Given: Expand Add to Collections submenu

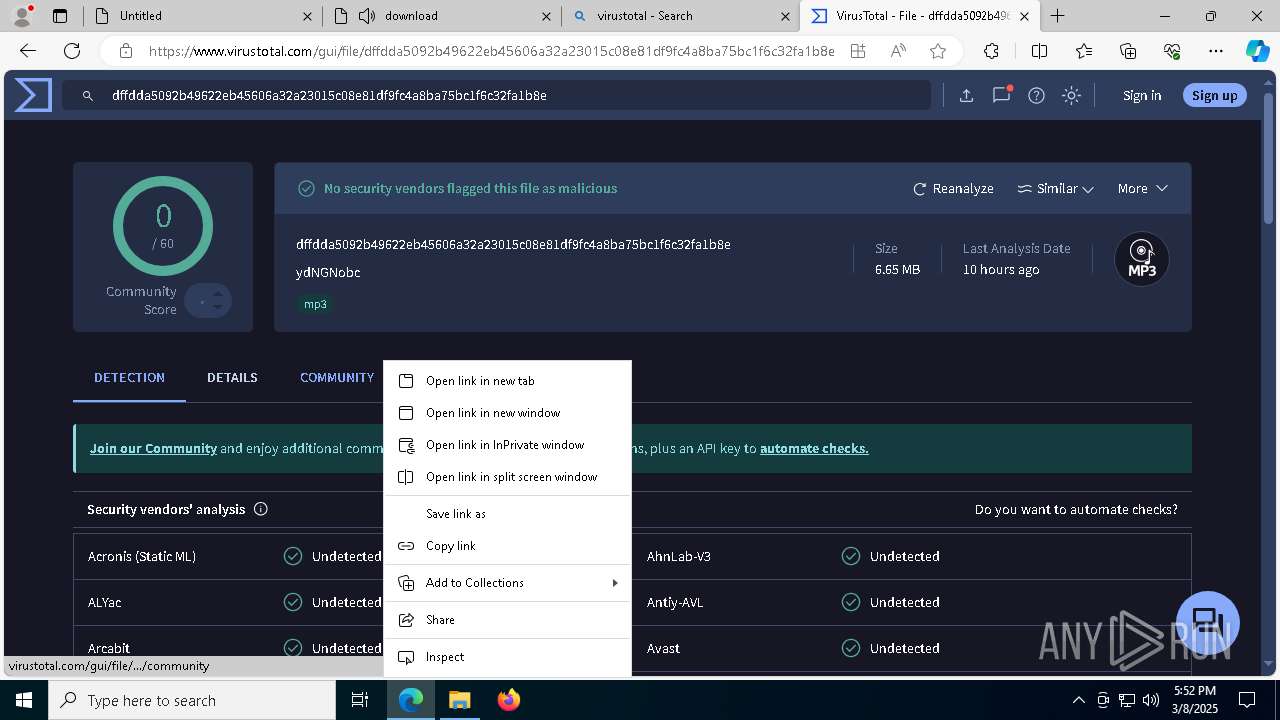Looking at the screenshot, I should pos(507,583).
